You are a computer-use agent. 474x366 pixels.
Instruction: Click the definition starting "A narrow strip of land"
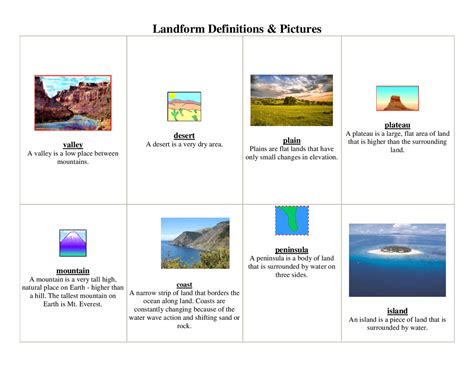point(184,309)
